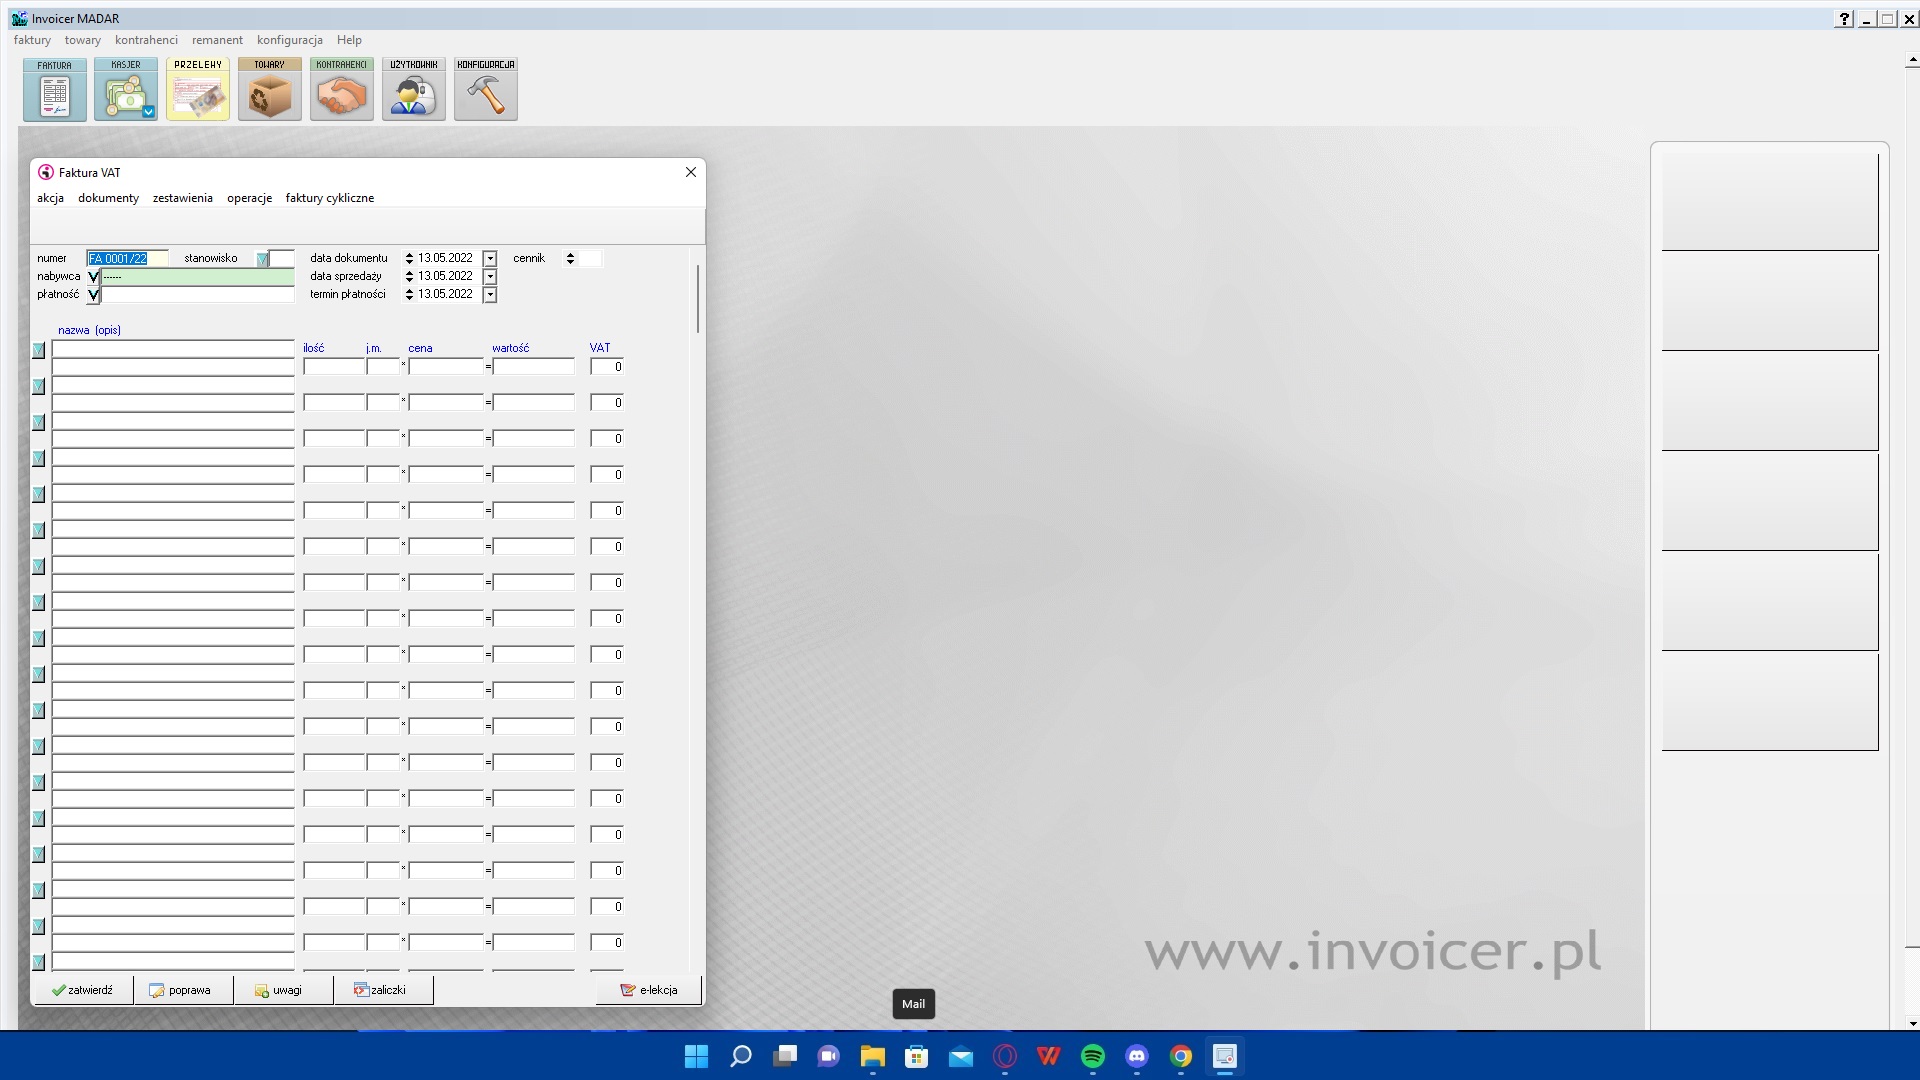Click the KONTRAHENCI handshake toolbar icon

pyautogui.click(x=342, y=90)
